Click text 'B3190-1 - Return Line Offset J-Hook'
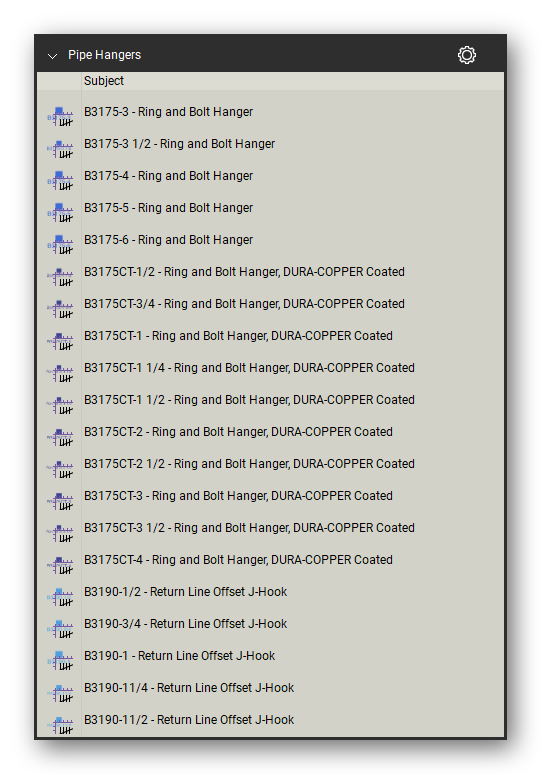This screenshot has width=541, height=774. [180, 657]
